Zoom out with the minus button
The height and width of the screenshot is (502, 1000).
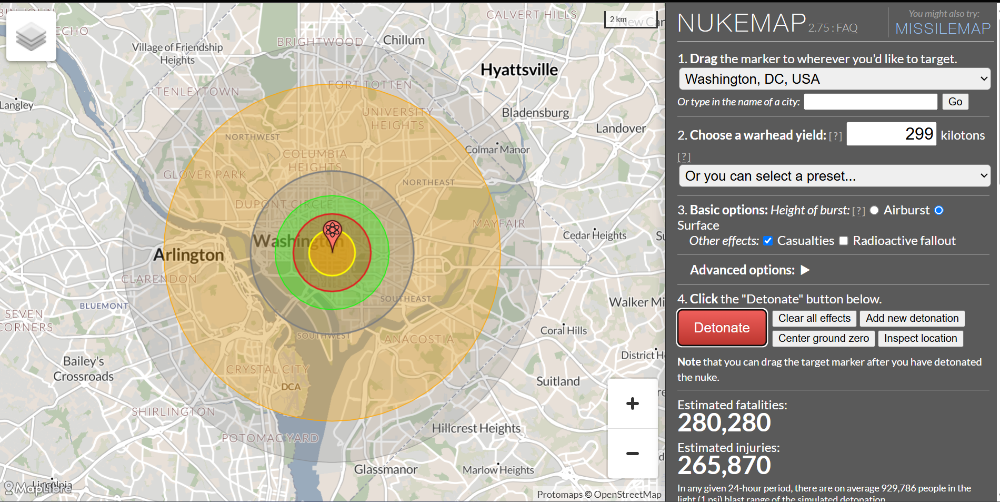632,453
